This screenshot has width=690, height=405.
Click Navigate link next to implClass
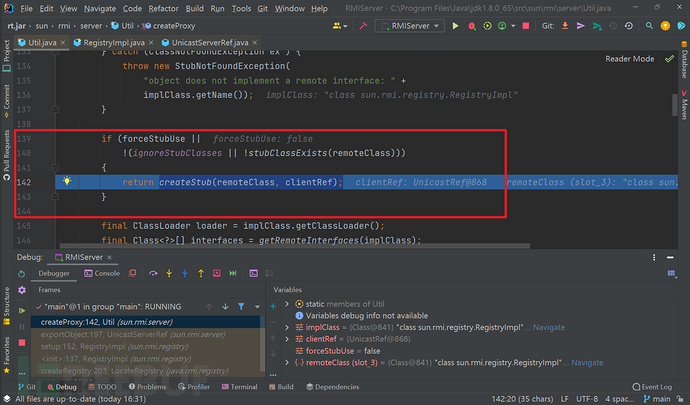coord(549,327)
